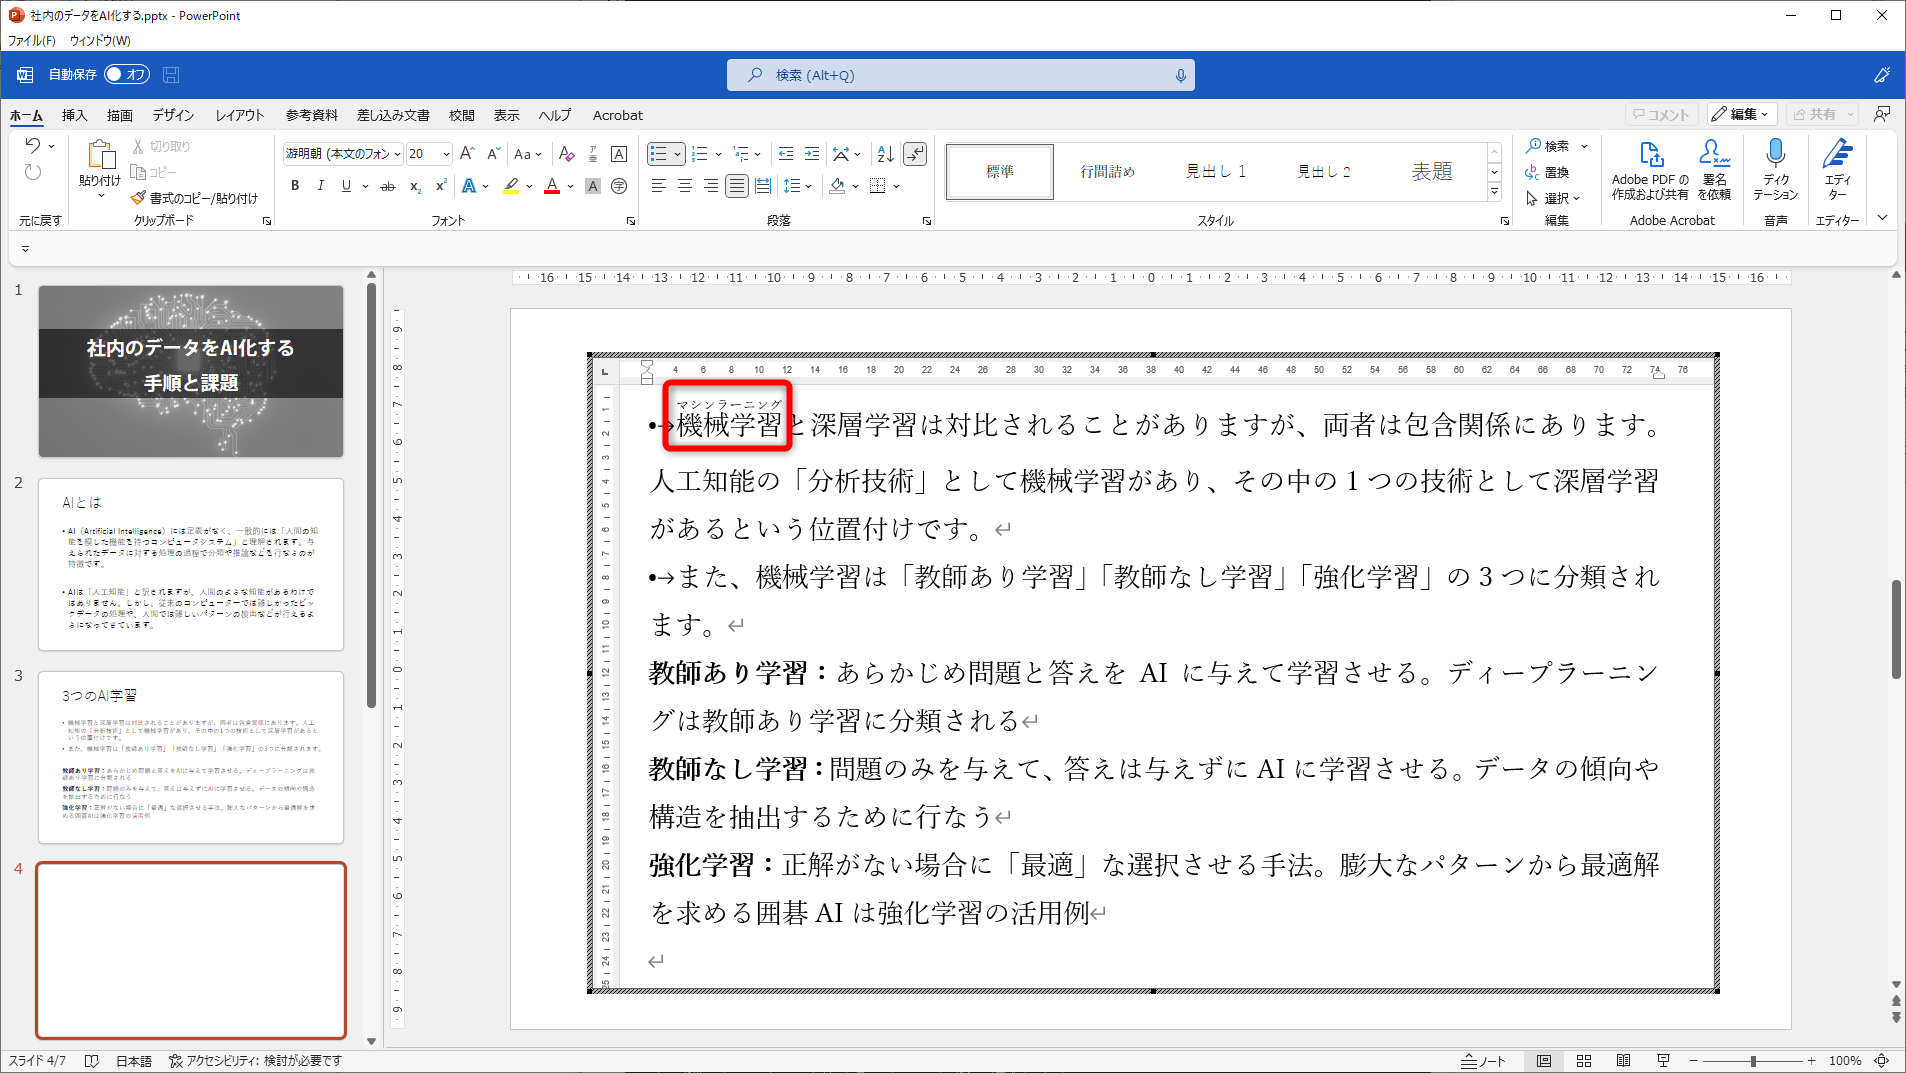
Task: Switch to the 挿入 ribbon tab
Action: (x=73, y=115)
